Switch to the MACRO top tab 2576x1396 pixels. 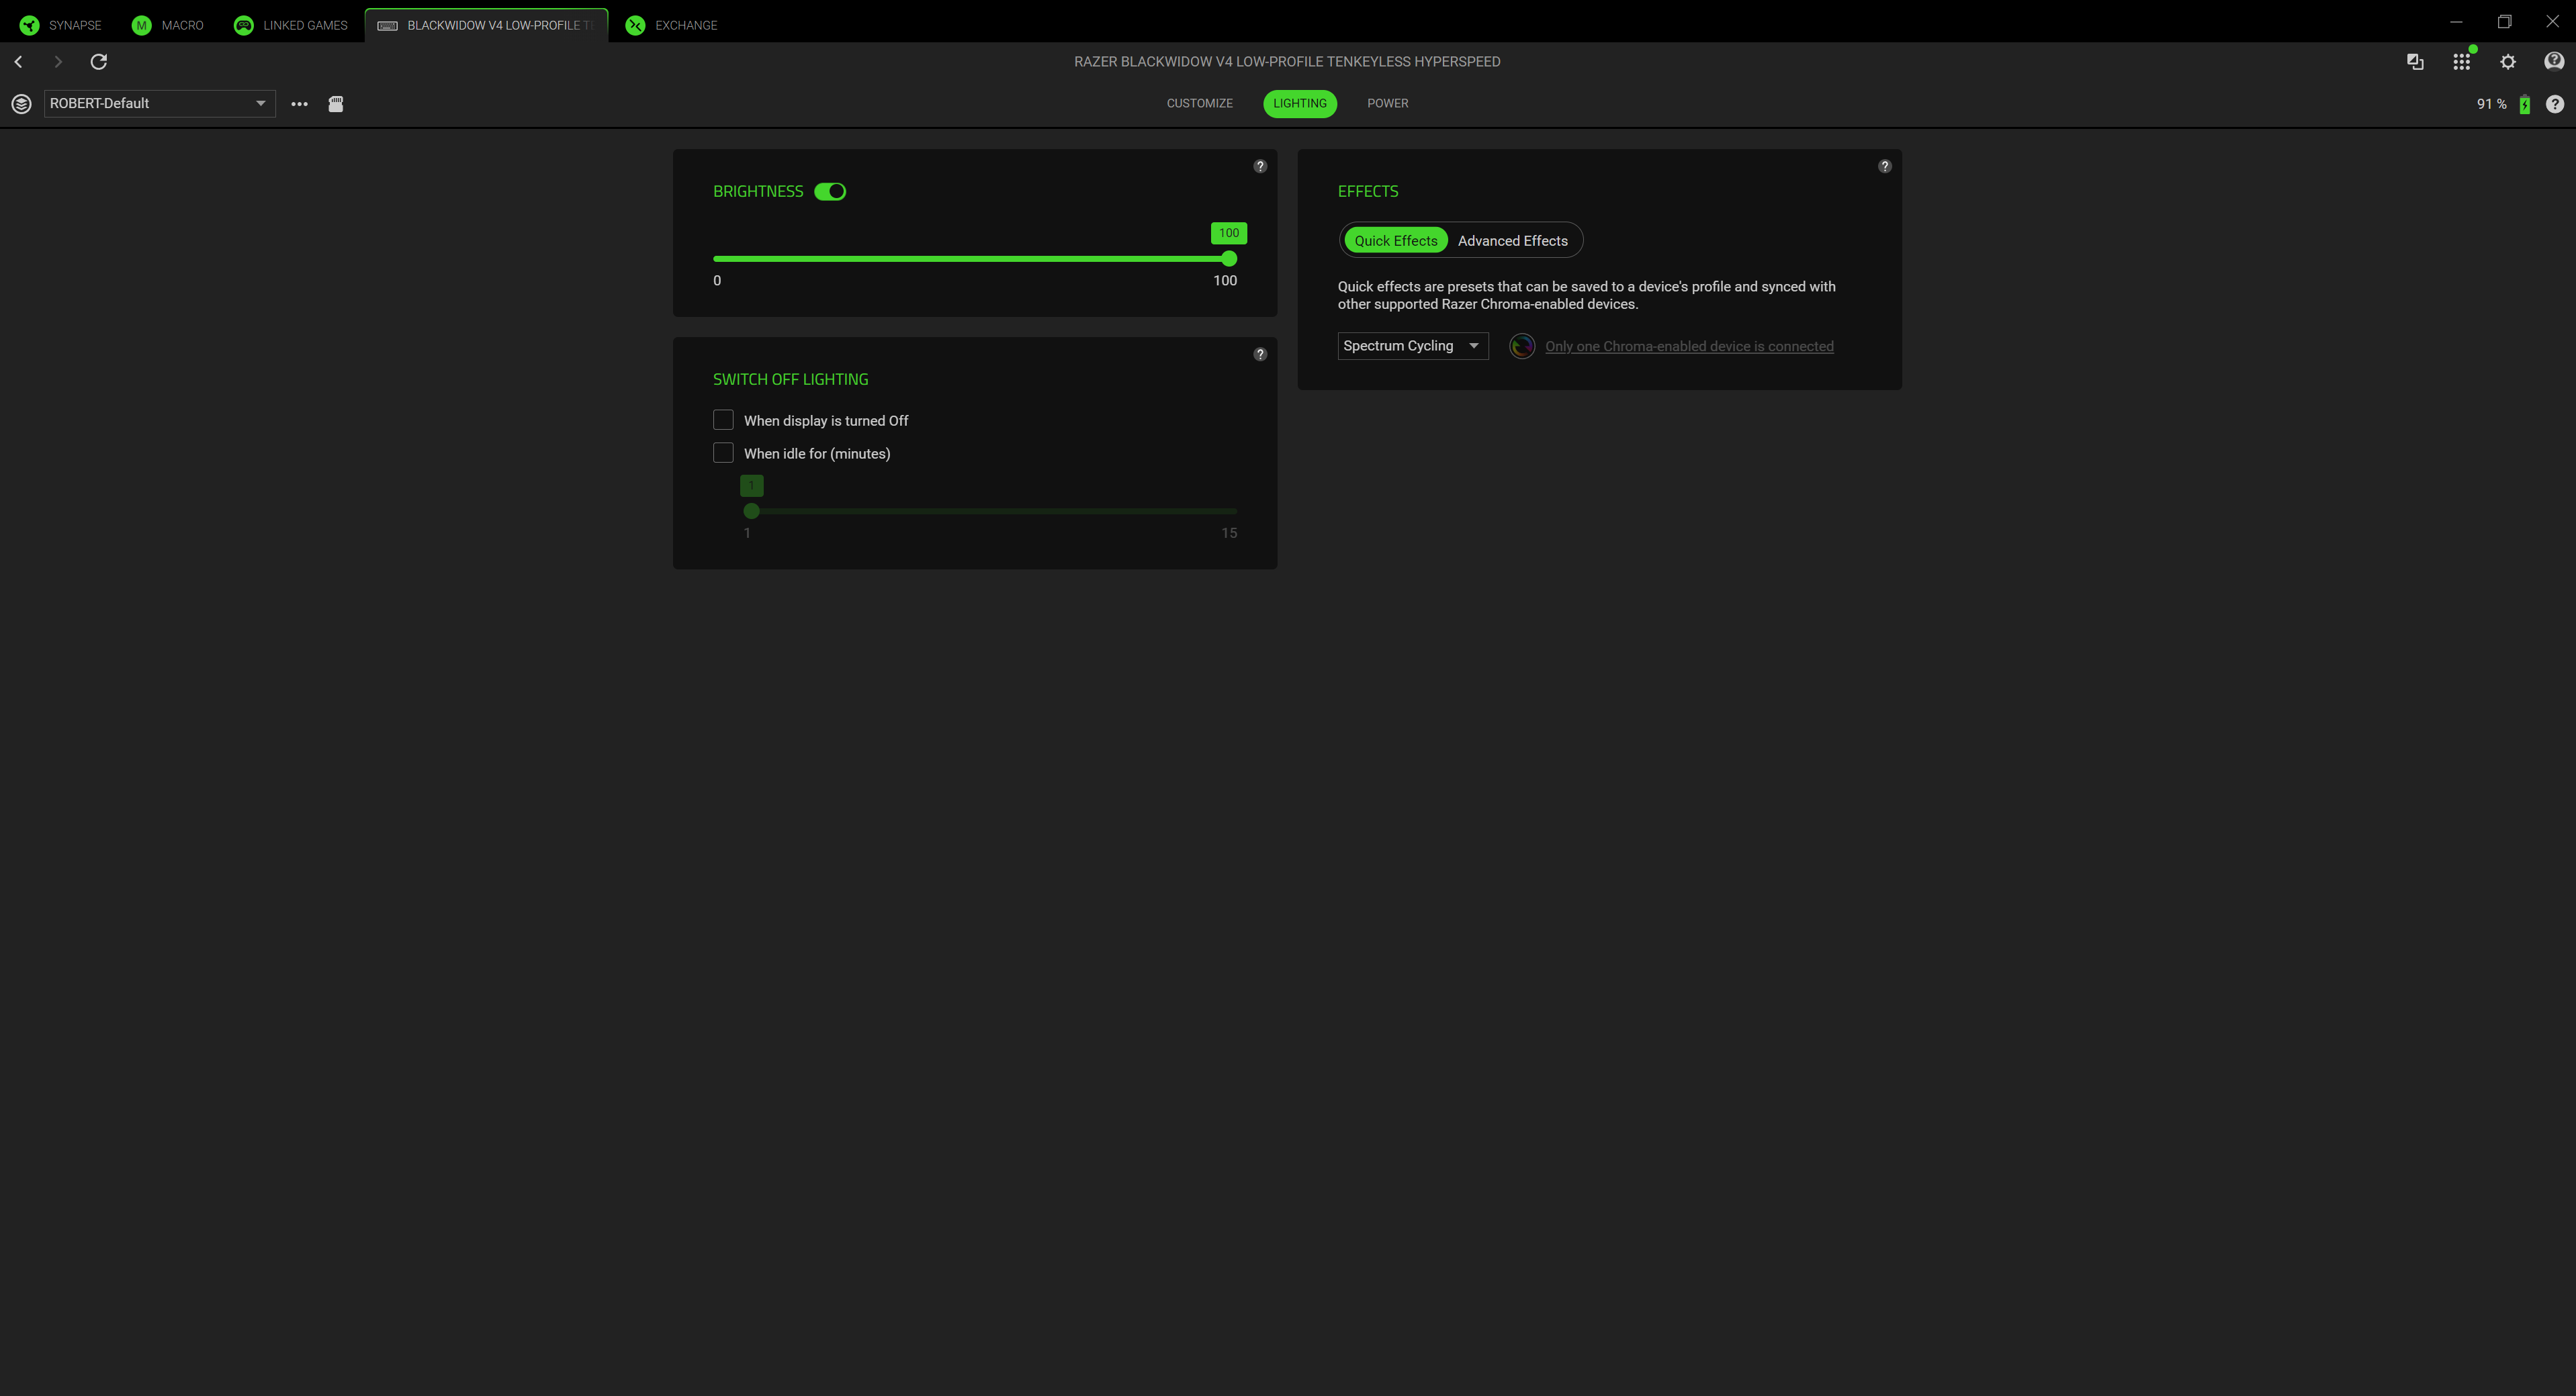click(168, 25)
